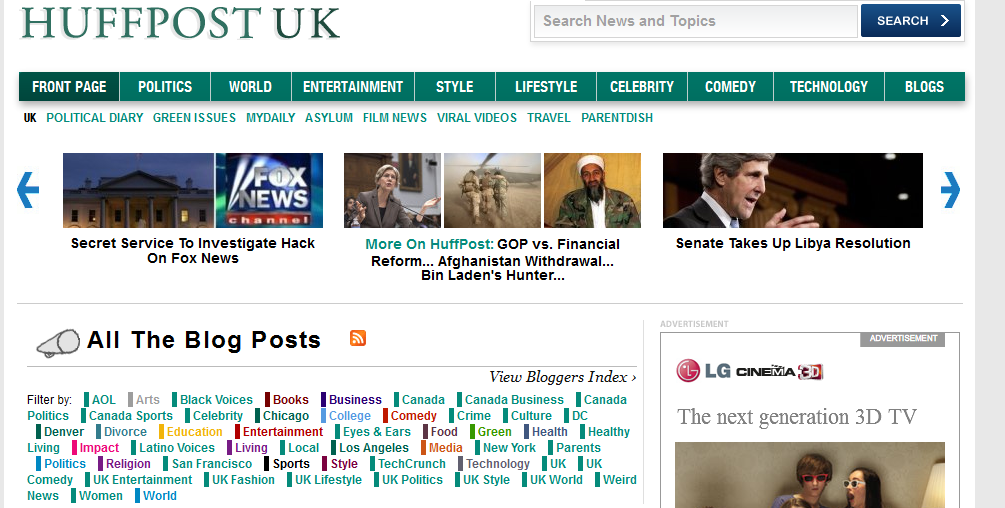The image size is (1005, 508).
Task: Filter blog posts by Canada Business
Action: [x=514, y=400]
